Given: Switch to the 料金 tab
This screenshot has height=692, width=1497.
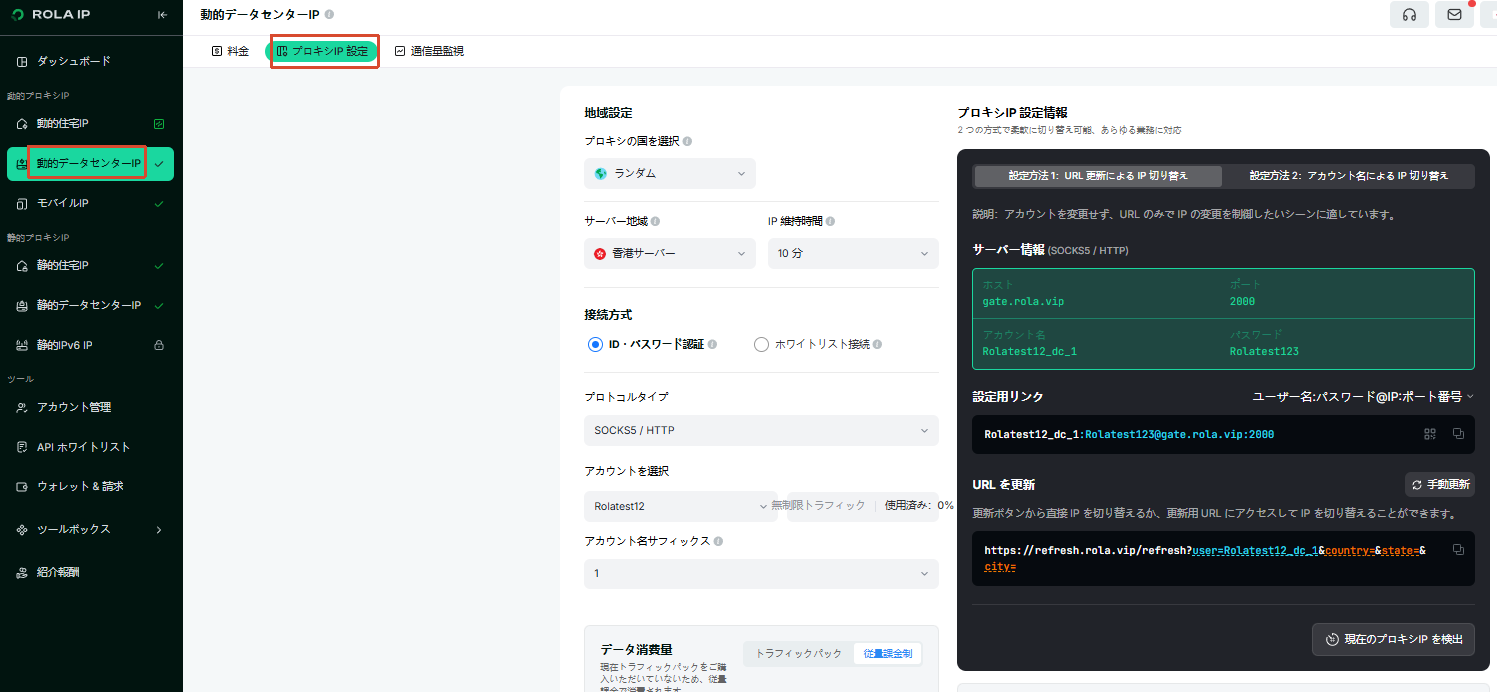Looking at the screenshot, I should [230, 51].
